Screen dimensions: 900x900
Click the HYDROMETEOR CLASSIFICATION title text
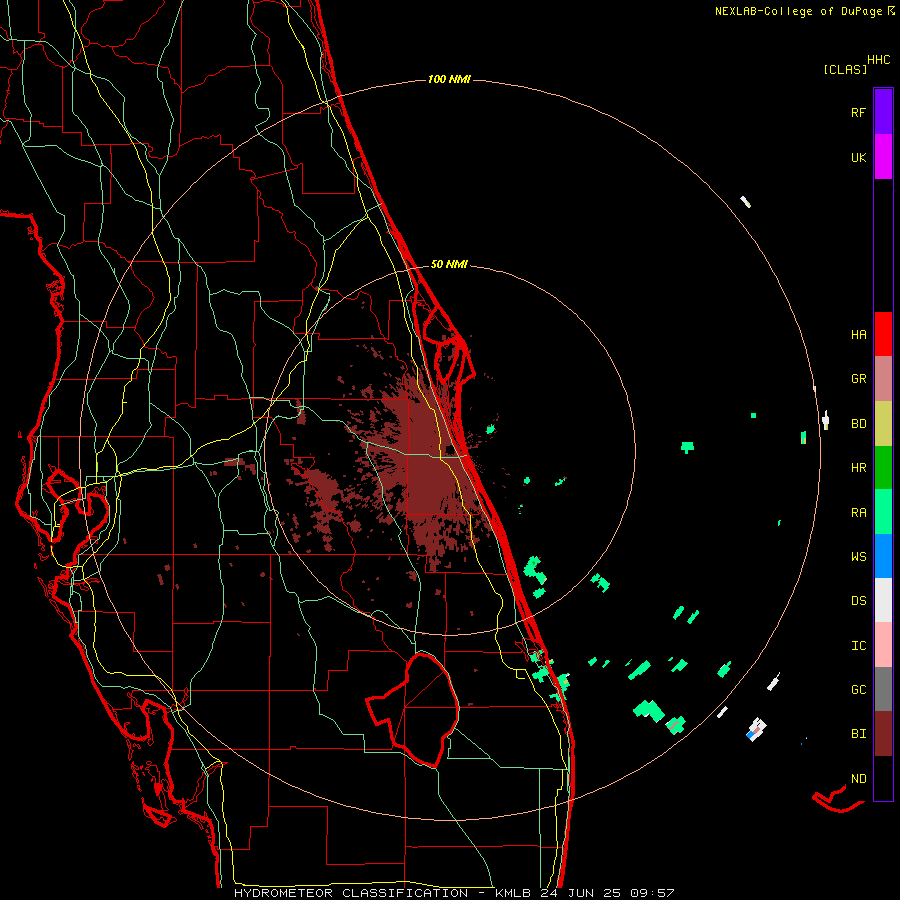tap(351, 893)
